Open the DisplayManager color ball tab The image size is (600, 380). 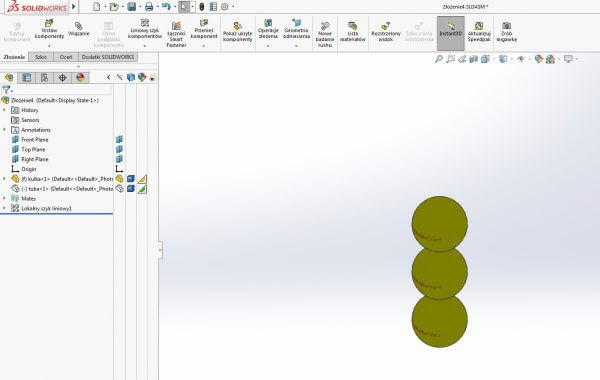click(80, 78)
